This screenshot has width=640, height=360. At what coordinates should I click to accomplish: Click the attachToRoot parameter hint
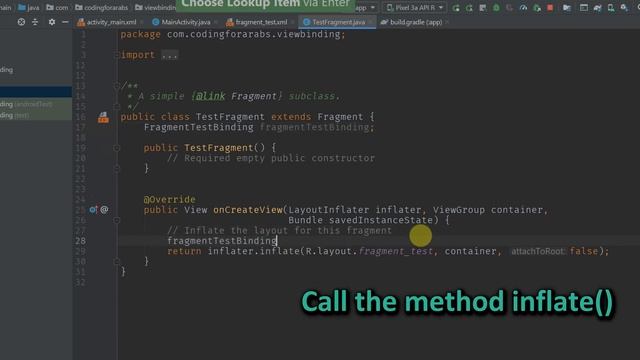(x=538, y=251)
